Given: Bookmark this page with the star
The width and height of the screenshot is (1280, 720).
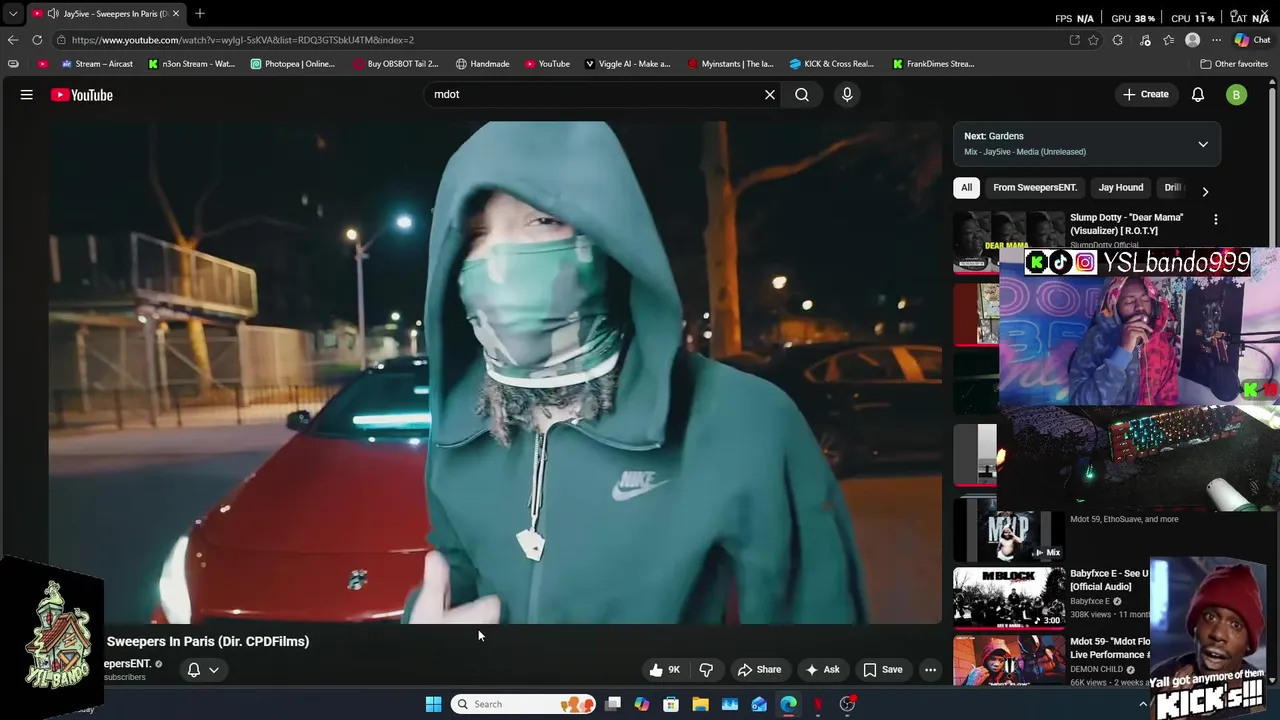Looking at the screenshot, I should click(1093, 40).
